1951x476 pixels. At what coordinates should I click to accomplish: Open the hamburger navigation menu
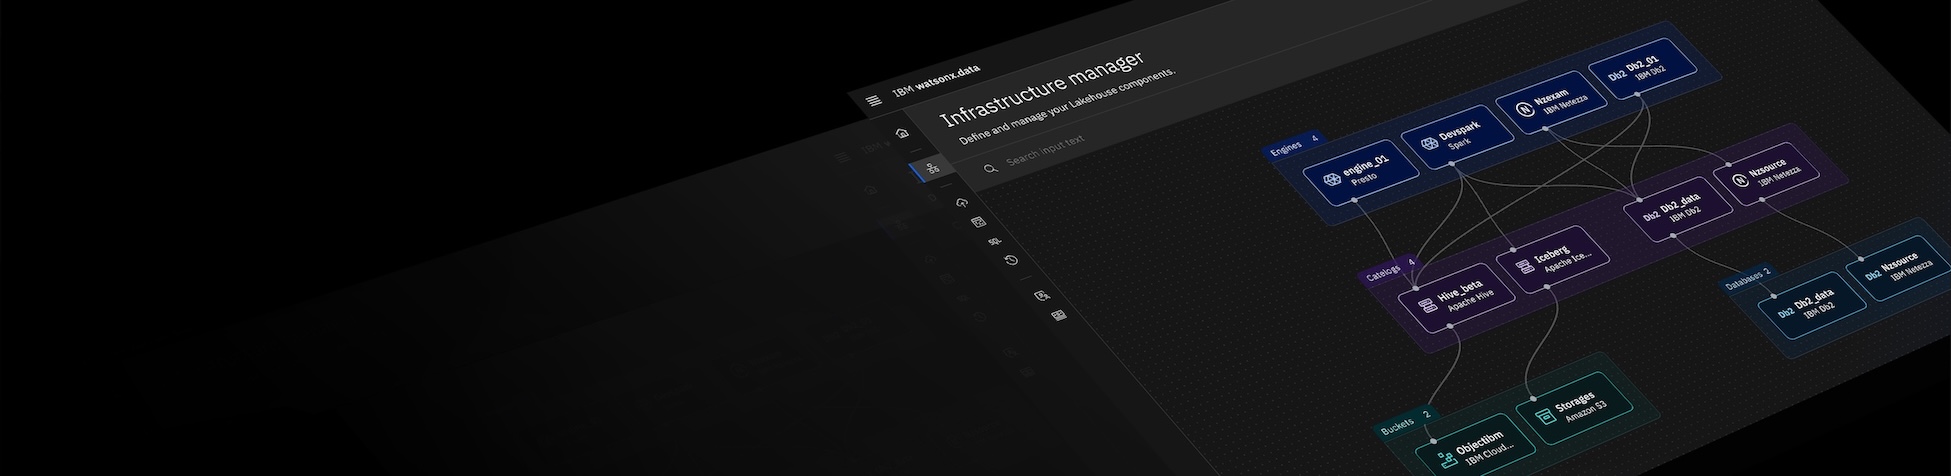click(x=874, y=101)
